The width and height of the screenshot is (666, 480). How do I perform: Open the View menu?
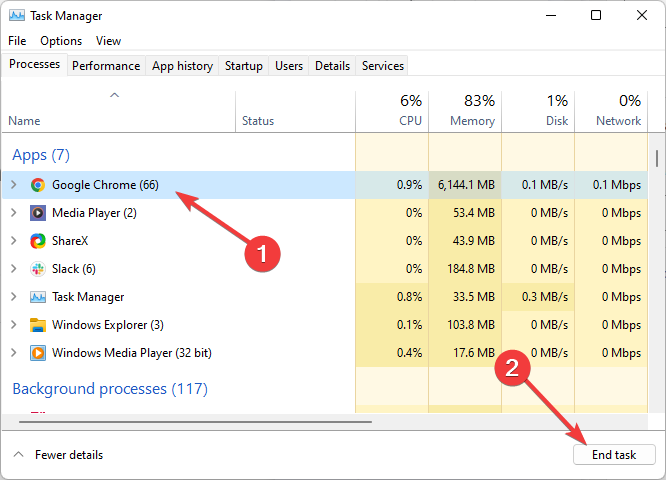[108, 41]
